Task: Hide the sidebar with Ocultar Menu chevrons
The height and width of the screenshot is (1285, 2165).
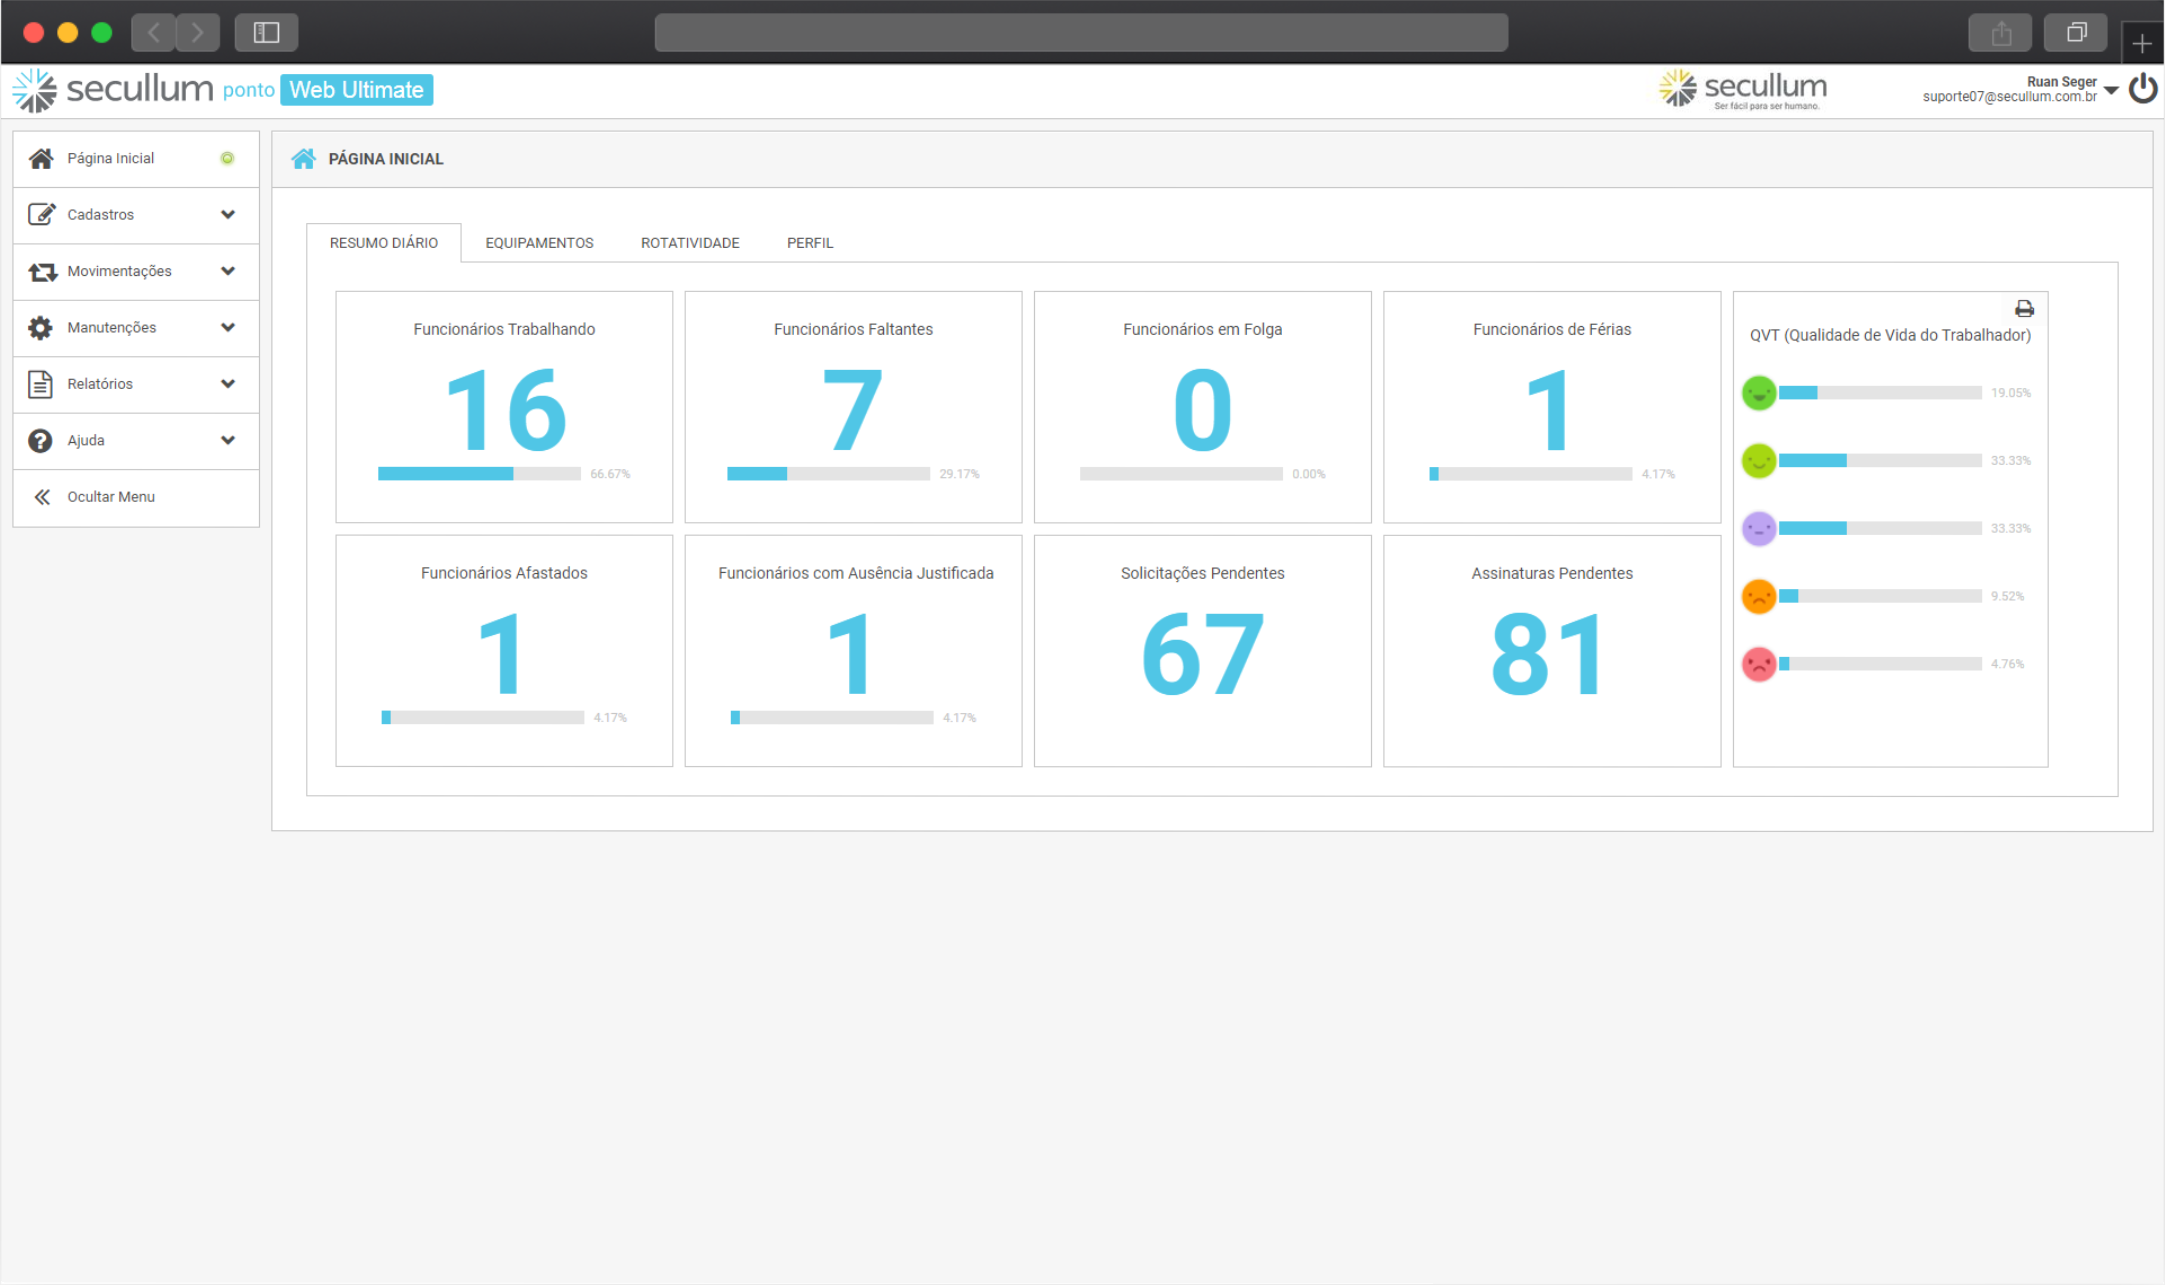Action: tap(43, 497)
